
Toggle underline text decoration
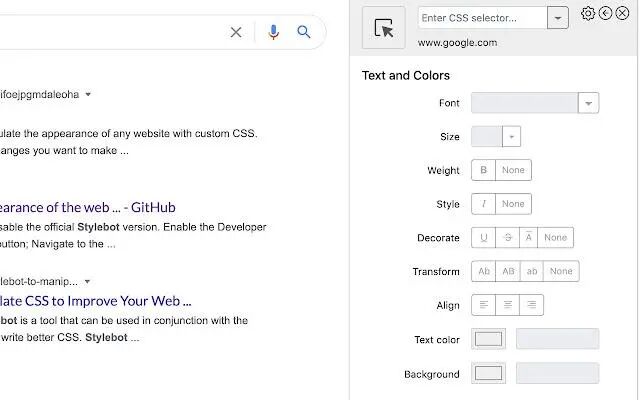pyautogui.click(x=484, y=238)
